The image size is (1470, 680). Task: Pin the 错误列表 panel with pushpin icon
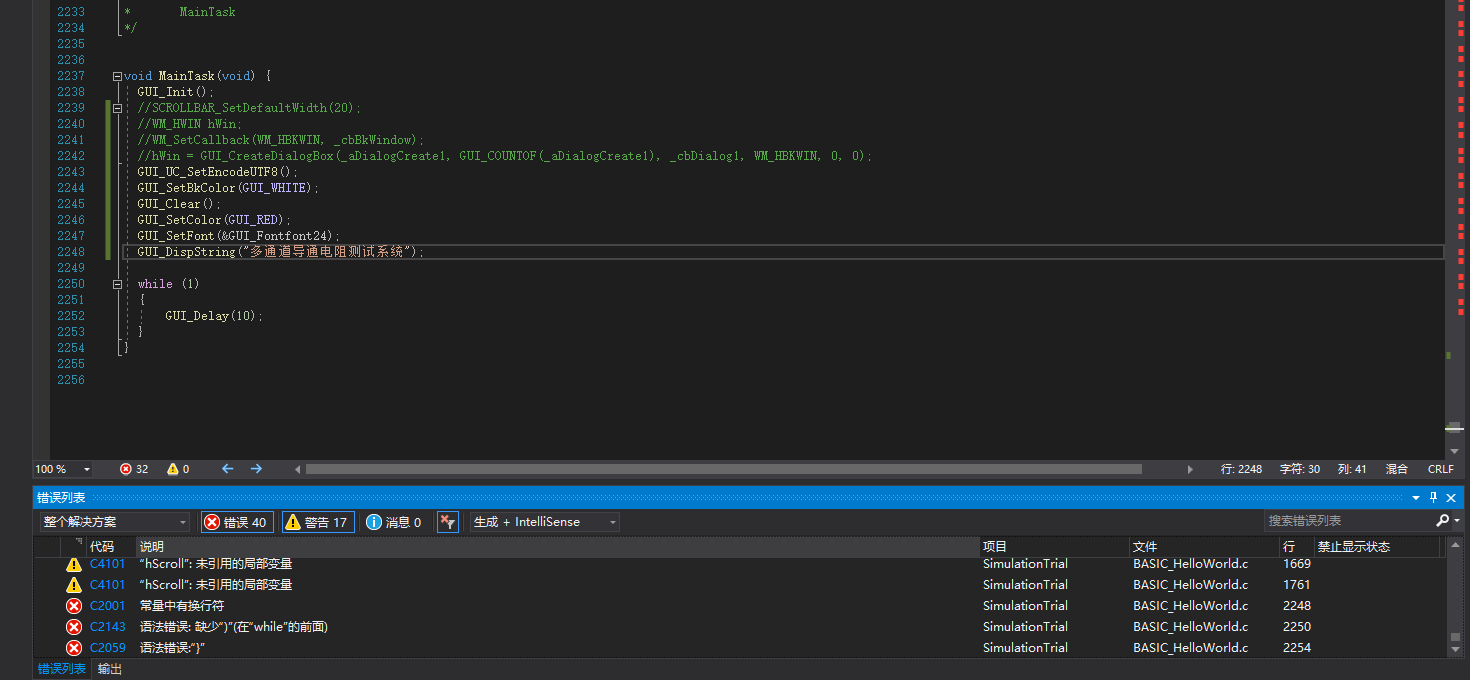pyautogui.click(x=1433, y=498)
